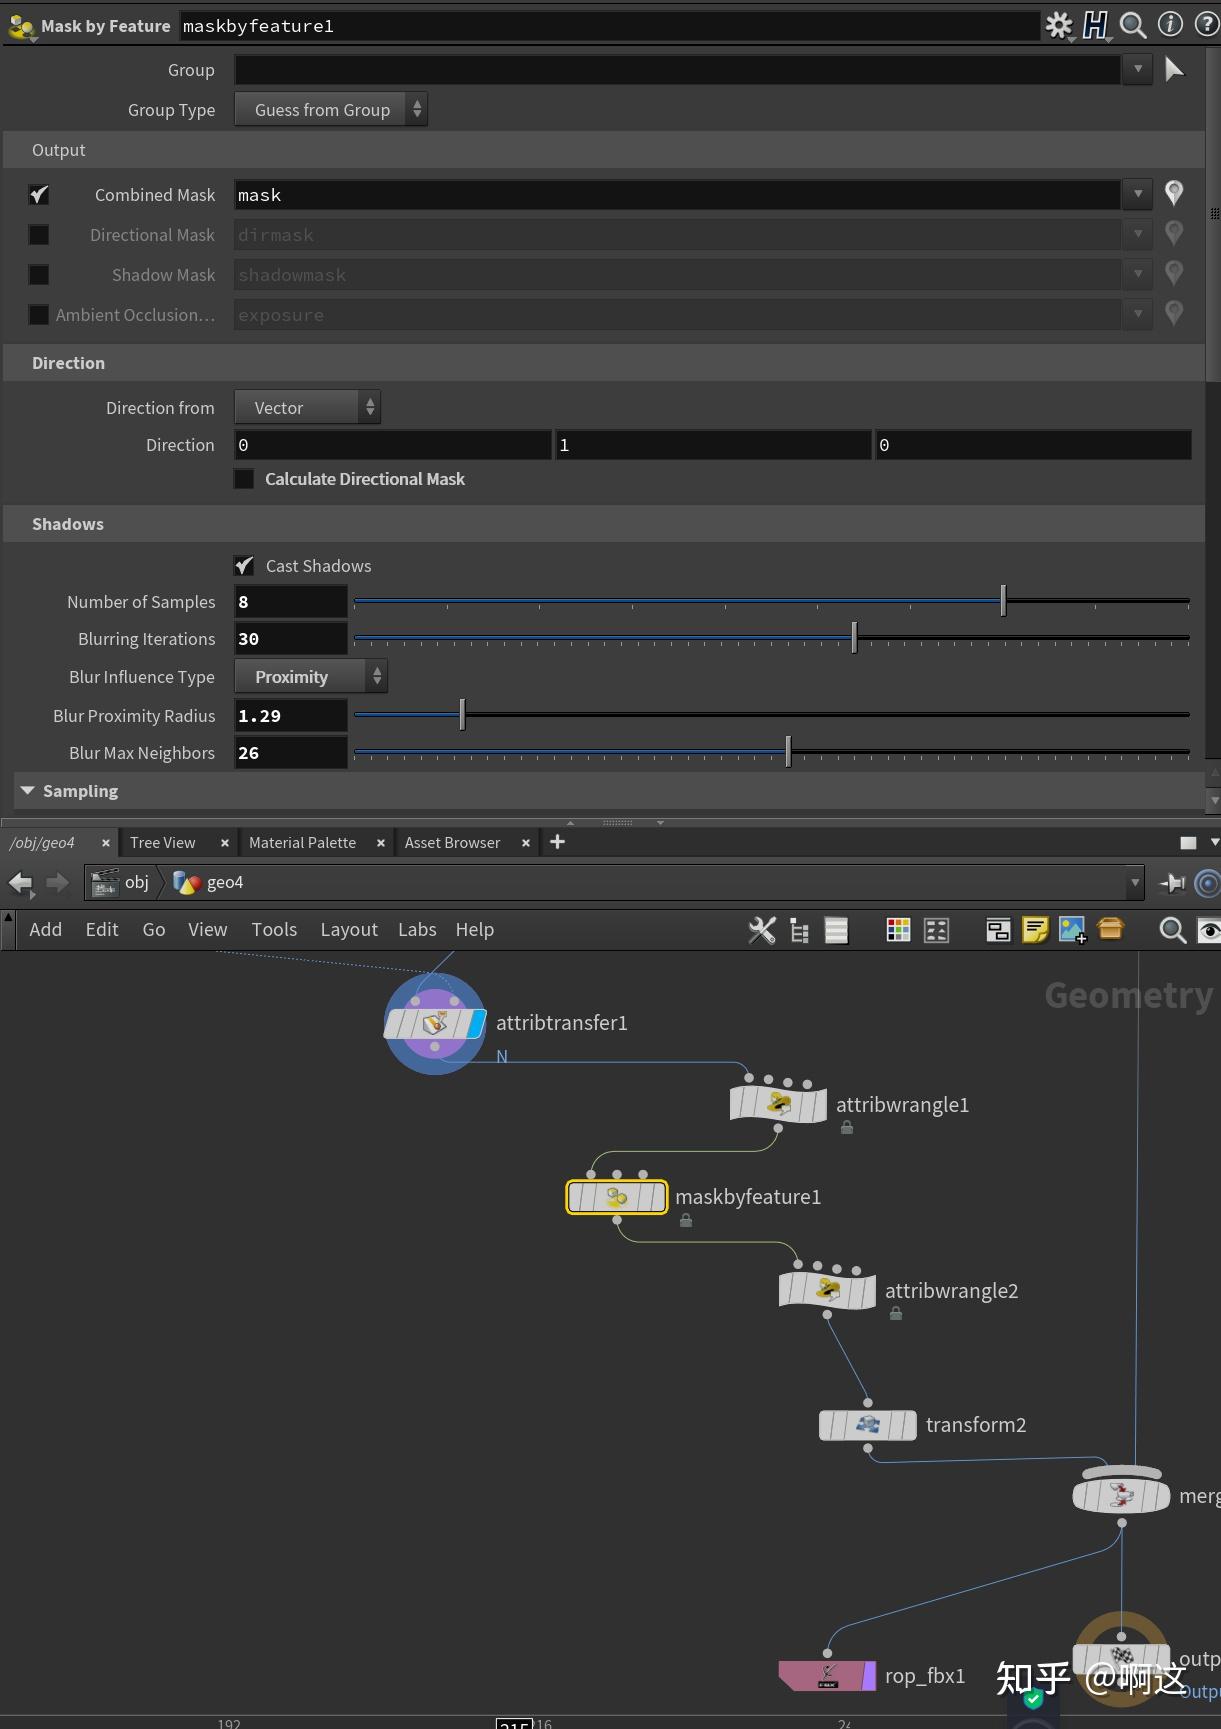
Task: Open the Layout menu
Action: [349, 930]
